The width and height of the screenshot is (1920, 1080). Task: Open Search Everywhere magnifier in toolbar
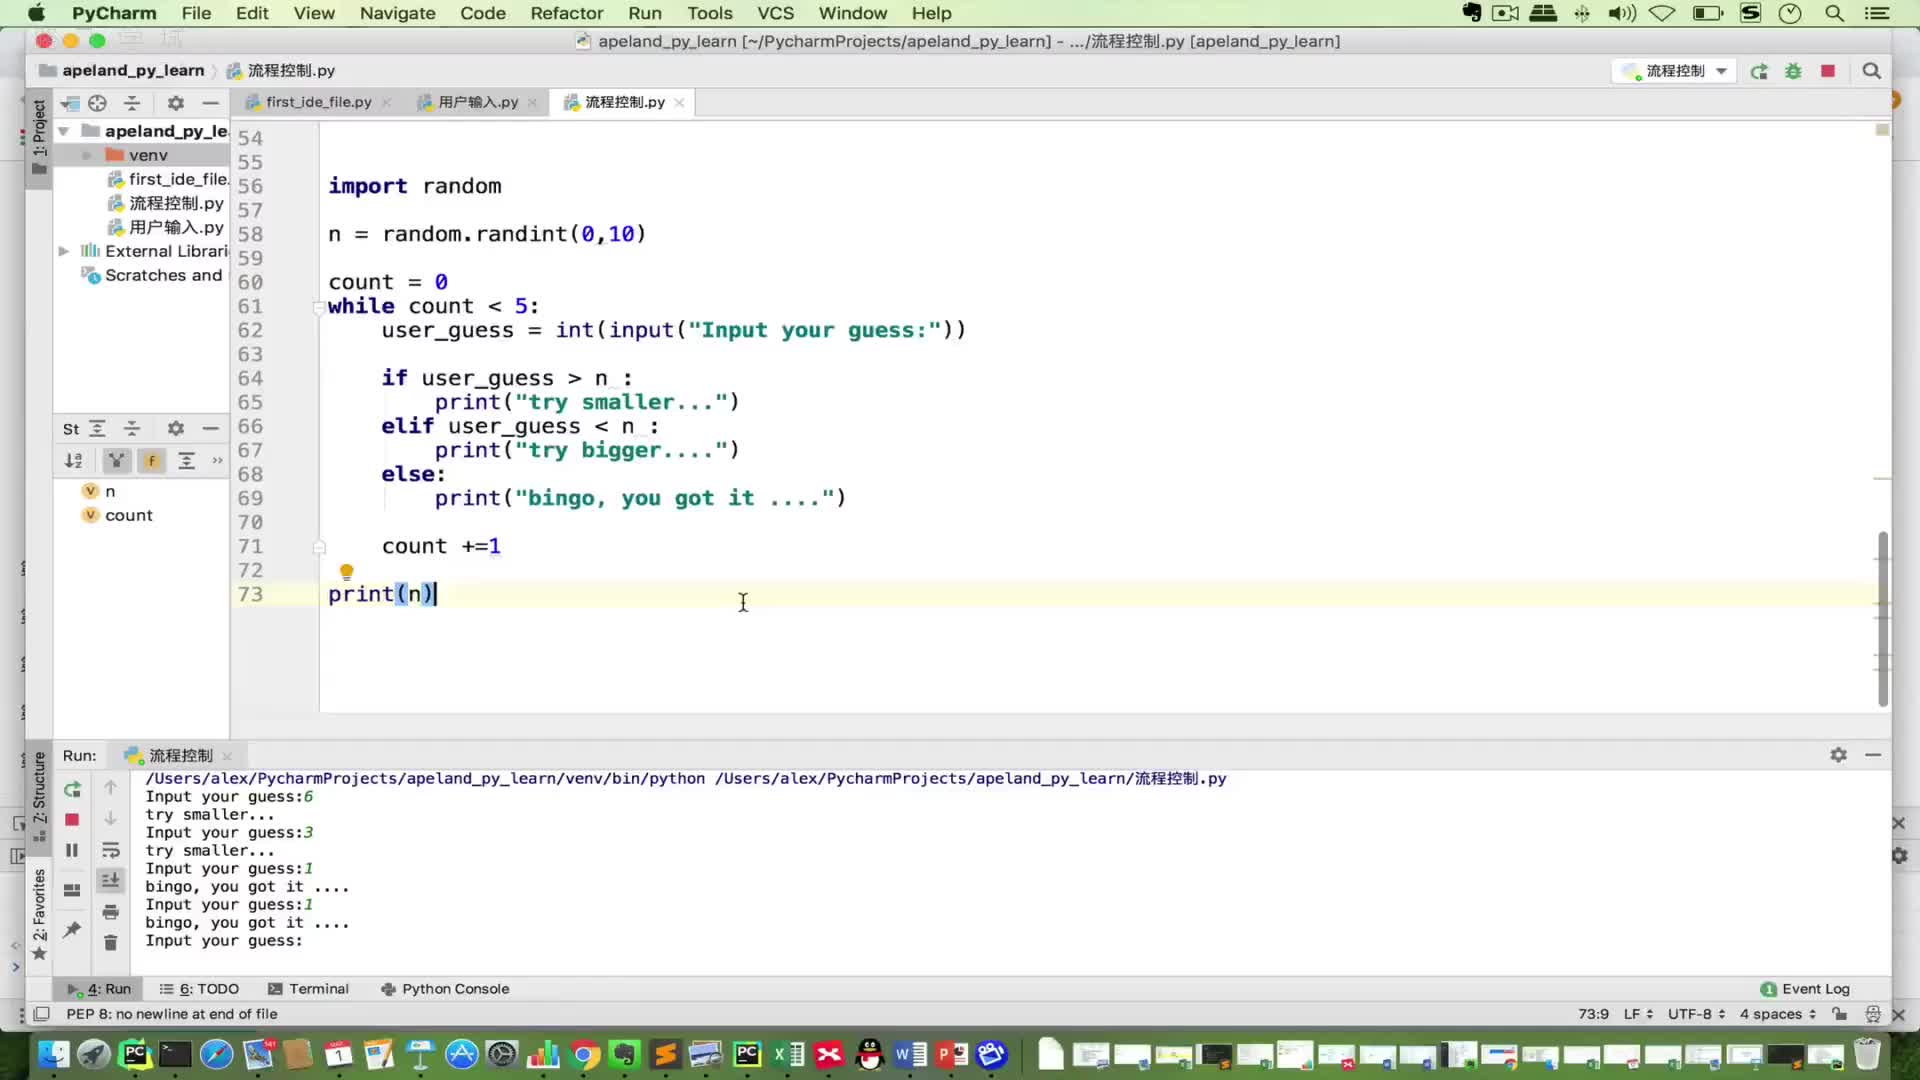pyautogui.click(x=1872, y=71)
